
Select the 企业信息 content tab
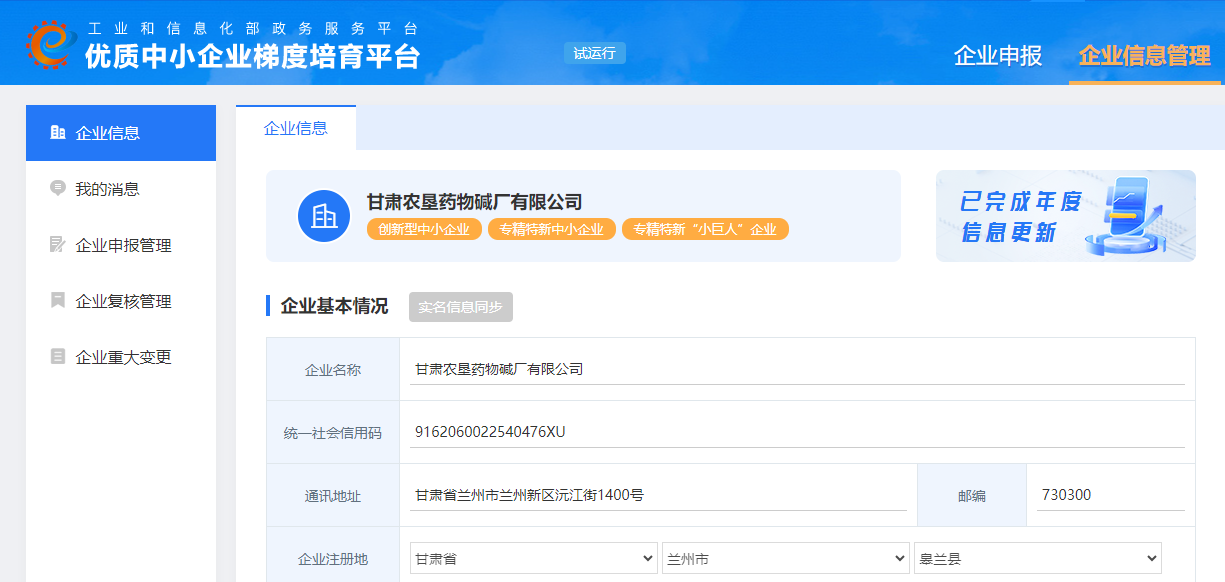point(295,128)
